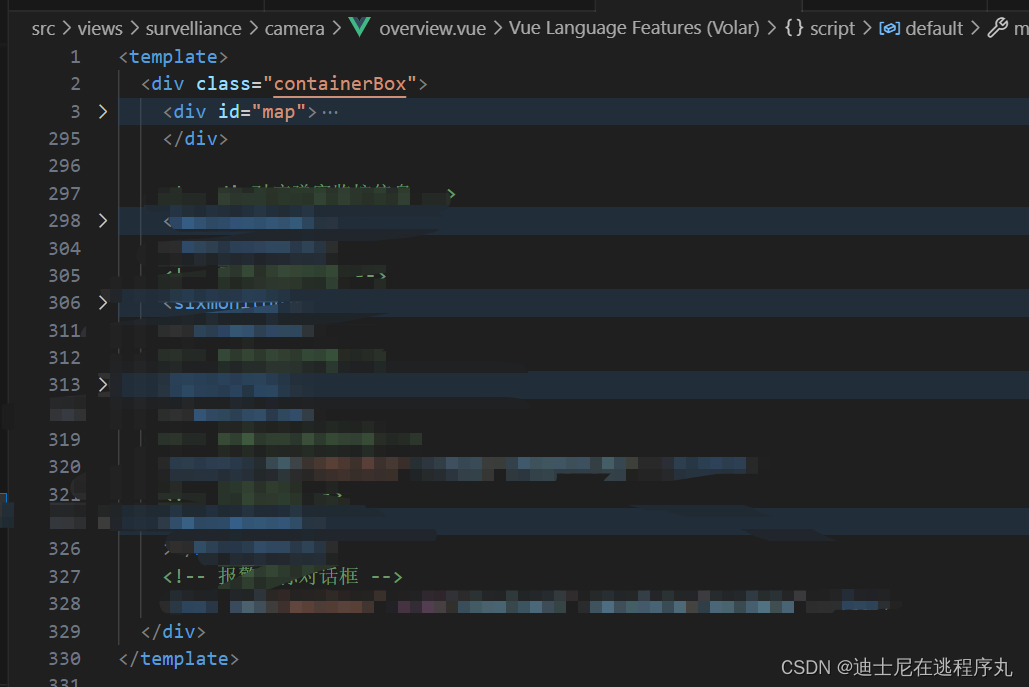Click line number 329 in the gutter
This screenshot has height=687, width=1029.
click(64, 631)
